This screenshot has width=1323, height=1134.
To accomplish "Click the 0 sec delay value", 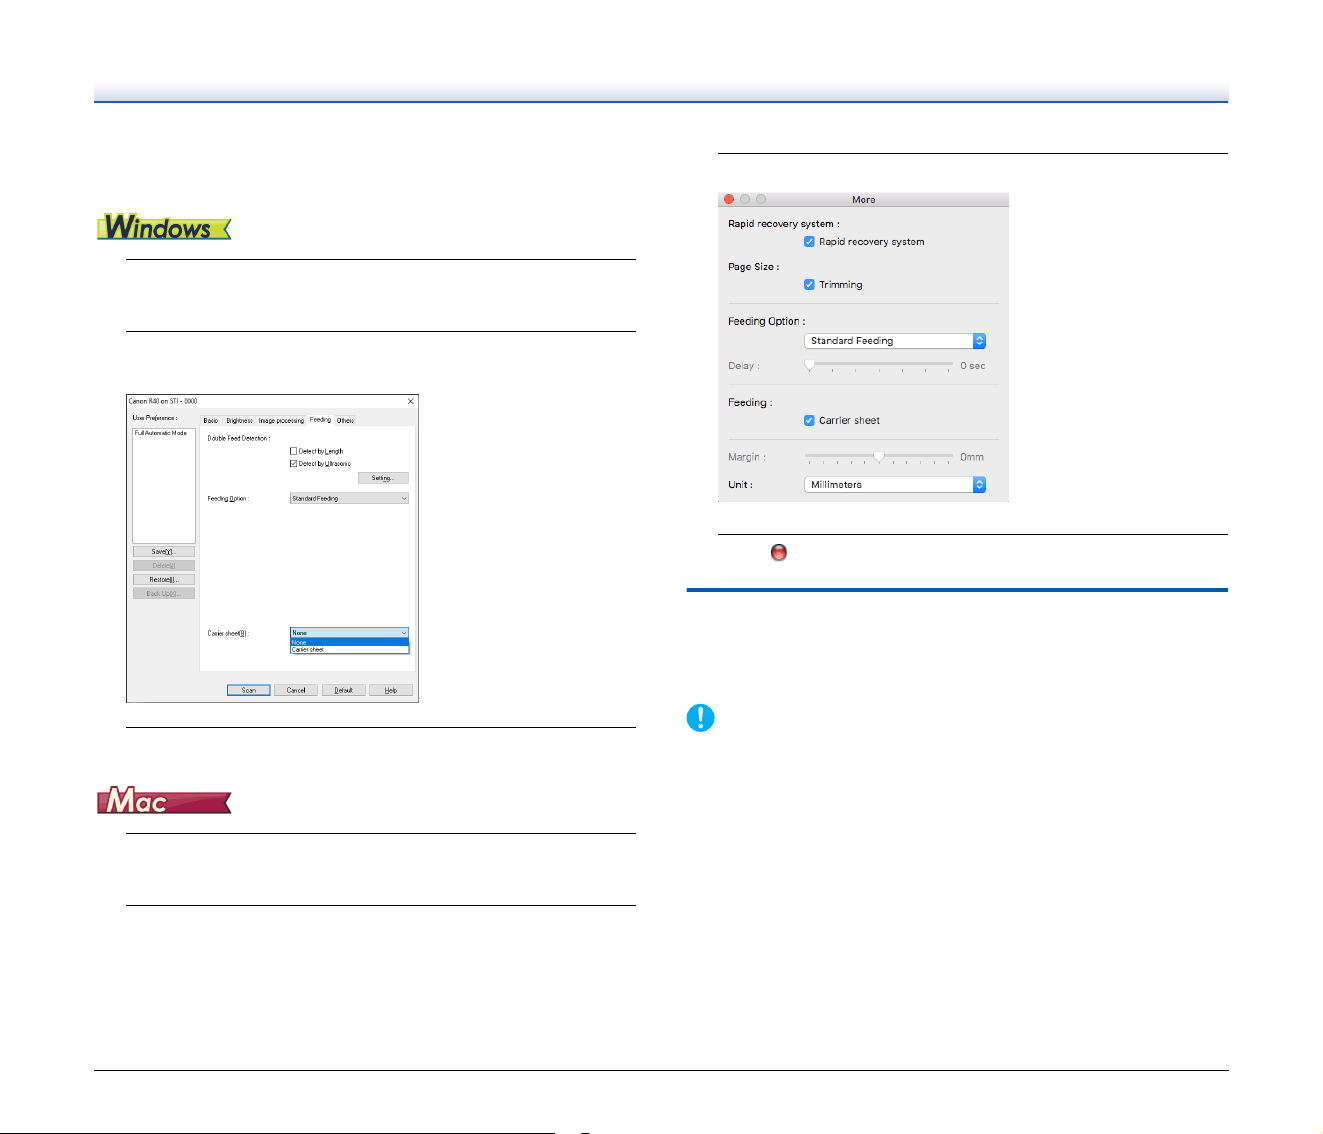I will (x=973, y=366).
